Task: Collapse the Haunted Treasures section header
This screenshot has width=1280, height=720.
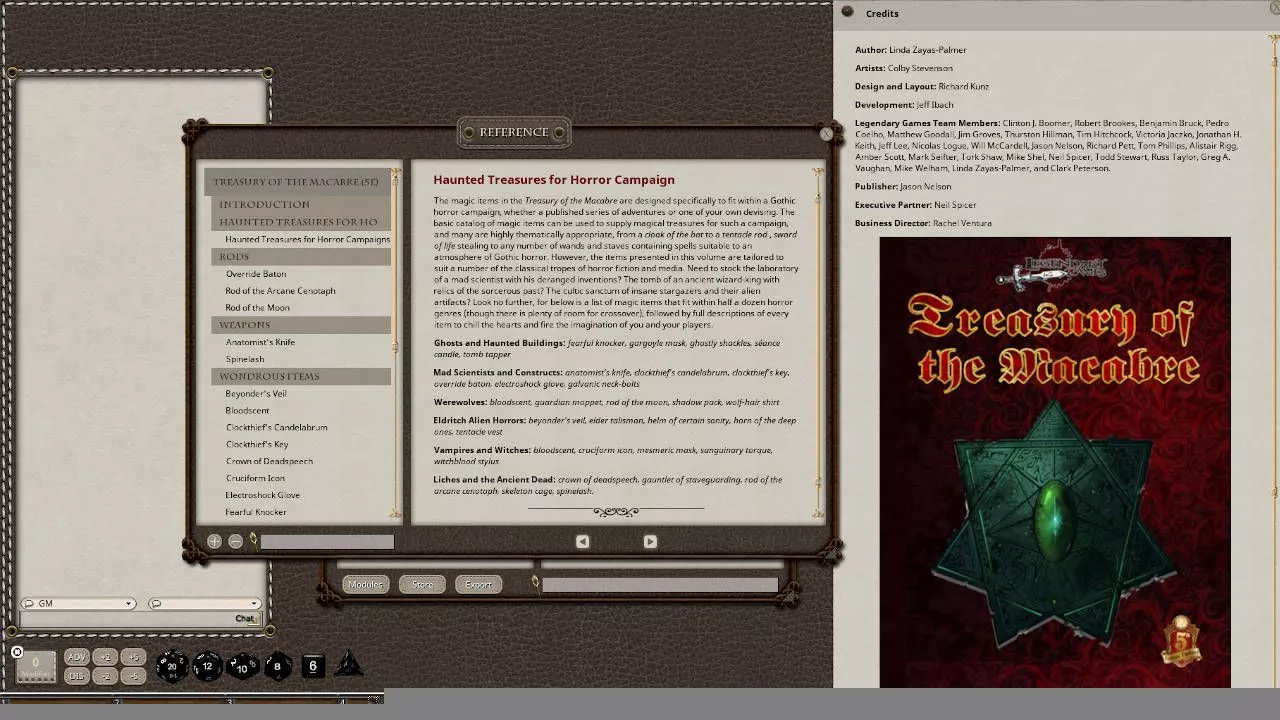Action: pos(301,222)
